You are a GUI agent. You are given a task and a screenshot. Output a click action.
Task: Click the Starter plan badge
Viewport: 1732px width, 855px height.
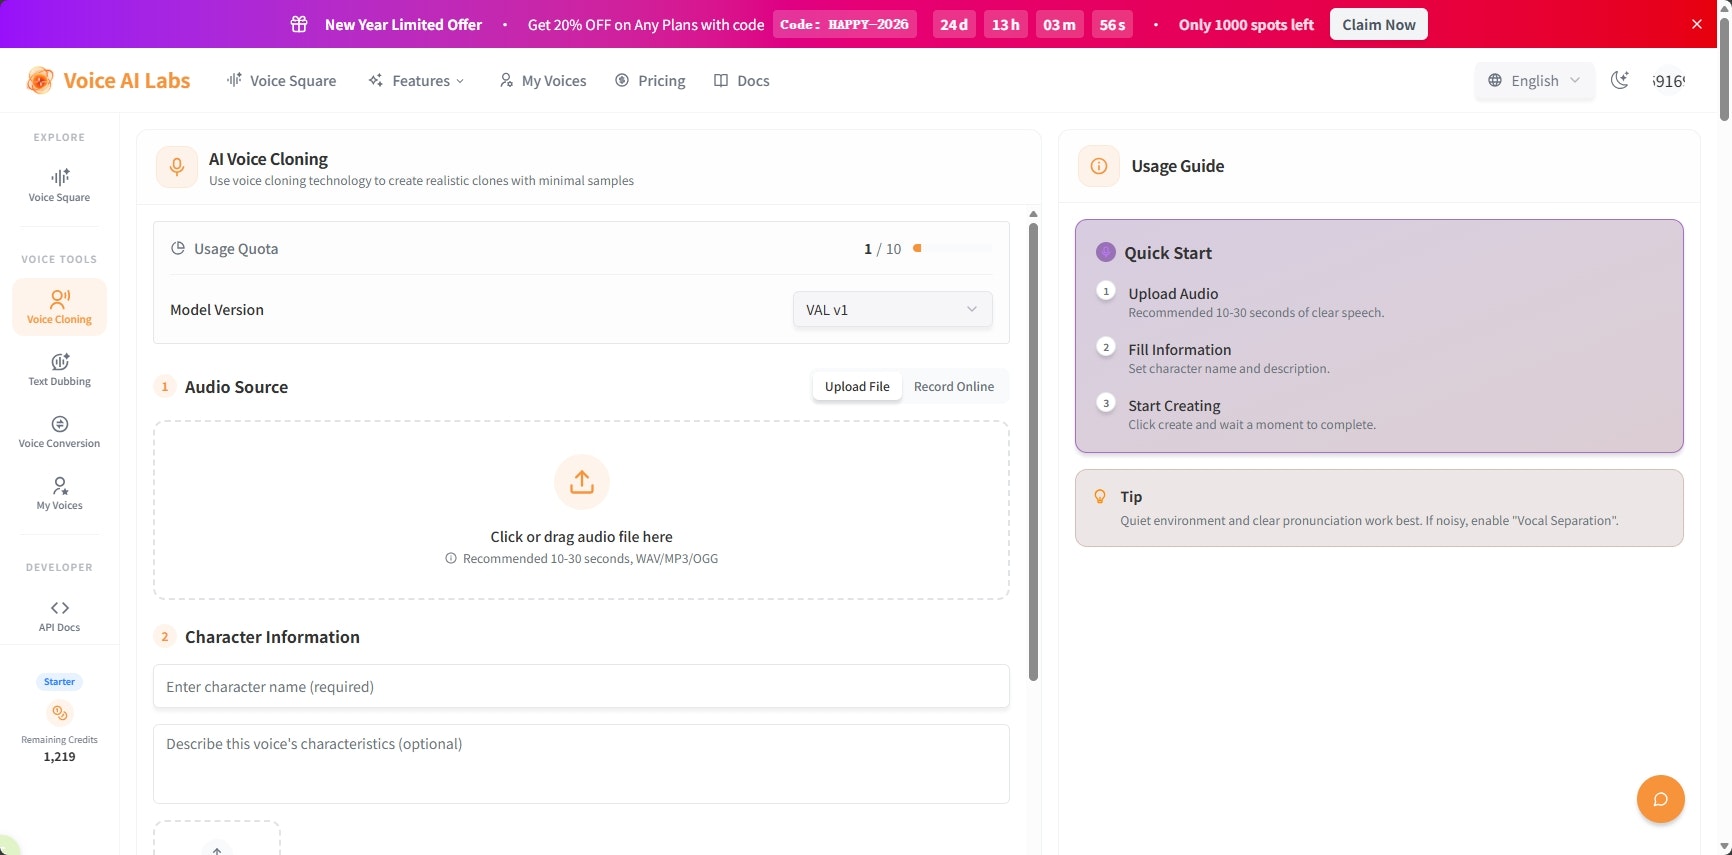tap(59, 682)
